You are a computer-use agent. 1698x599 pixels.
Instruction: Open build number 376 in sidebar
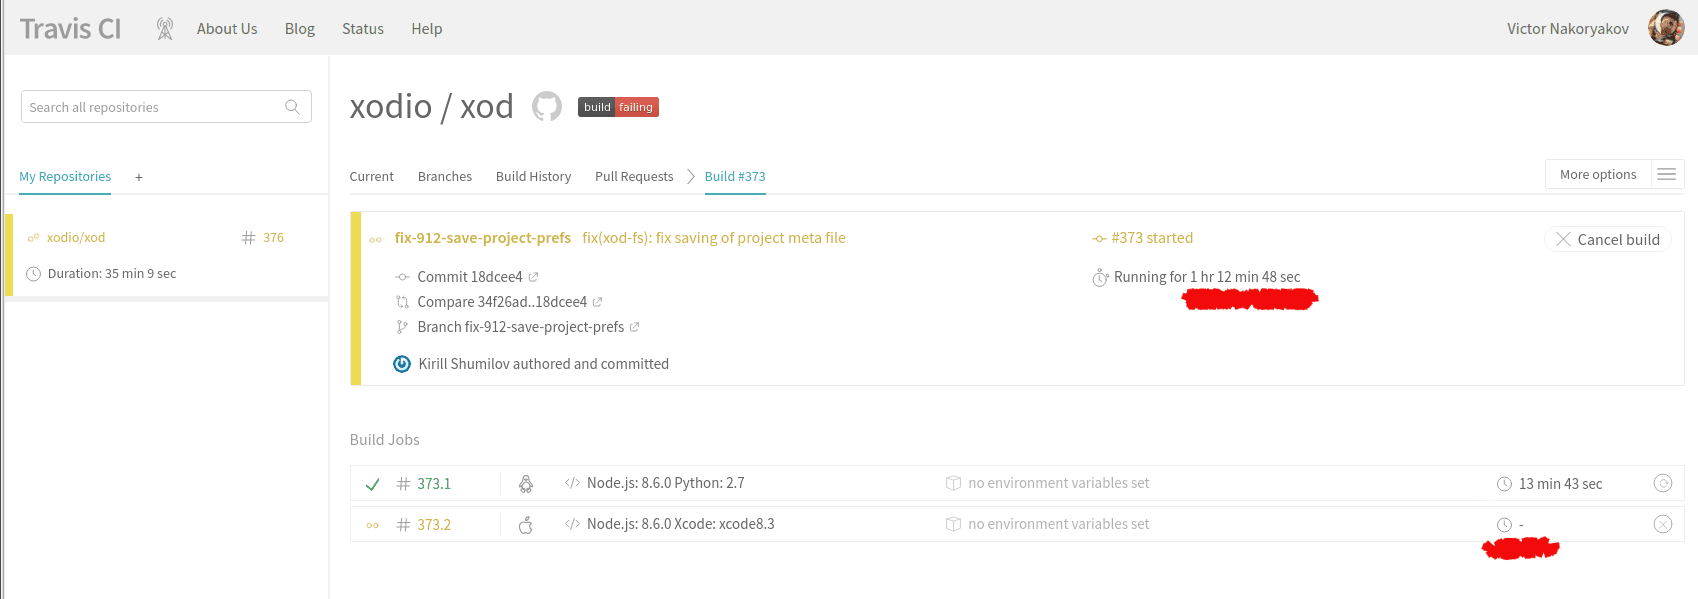[x=273, y=238]
